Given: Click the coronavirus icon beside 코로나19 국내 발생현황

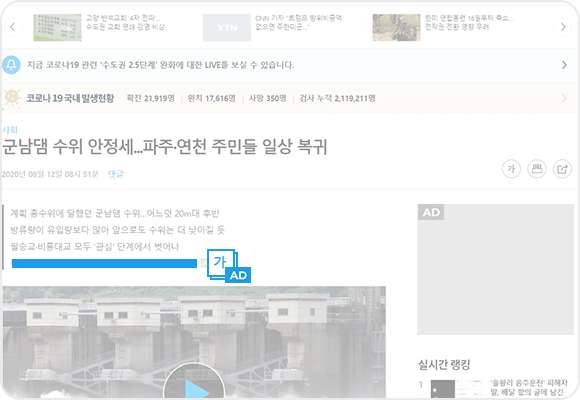Looking at the screenshot, I should [11, 98].
